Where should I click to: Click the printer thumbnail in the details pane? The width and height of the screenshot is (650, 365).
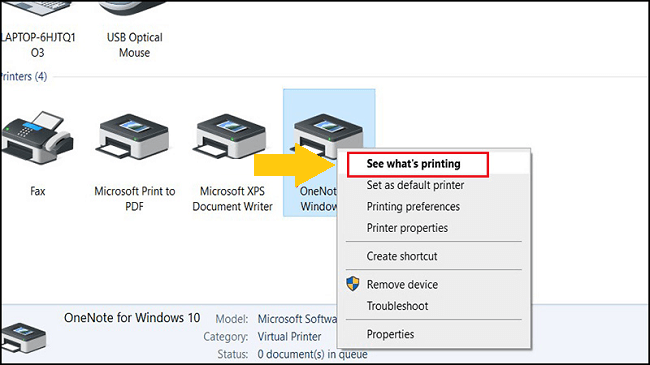click(x=24, y=338)
